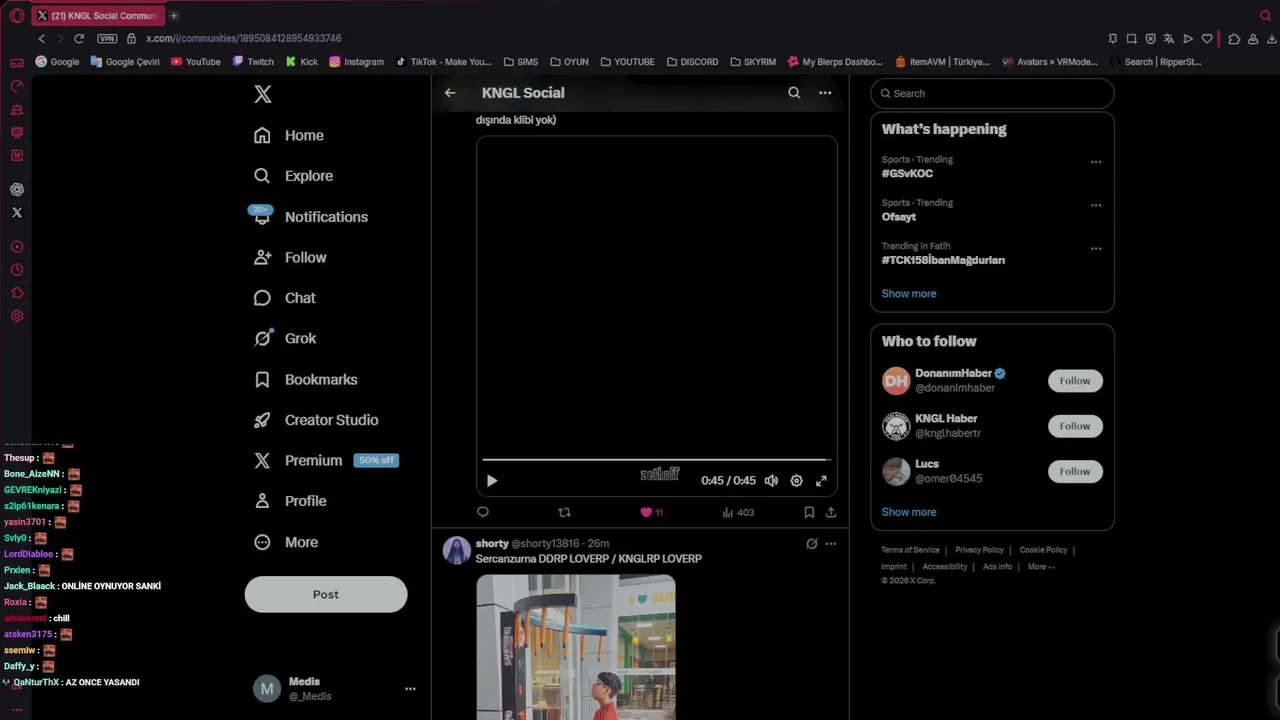Viewport: 1280px width, 720px height.
Task: Expand the footer More menu
Action: pos(1041,567)
